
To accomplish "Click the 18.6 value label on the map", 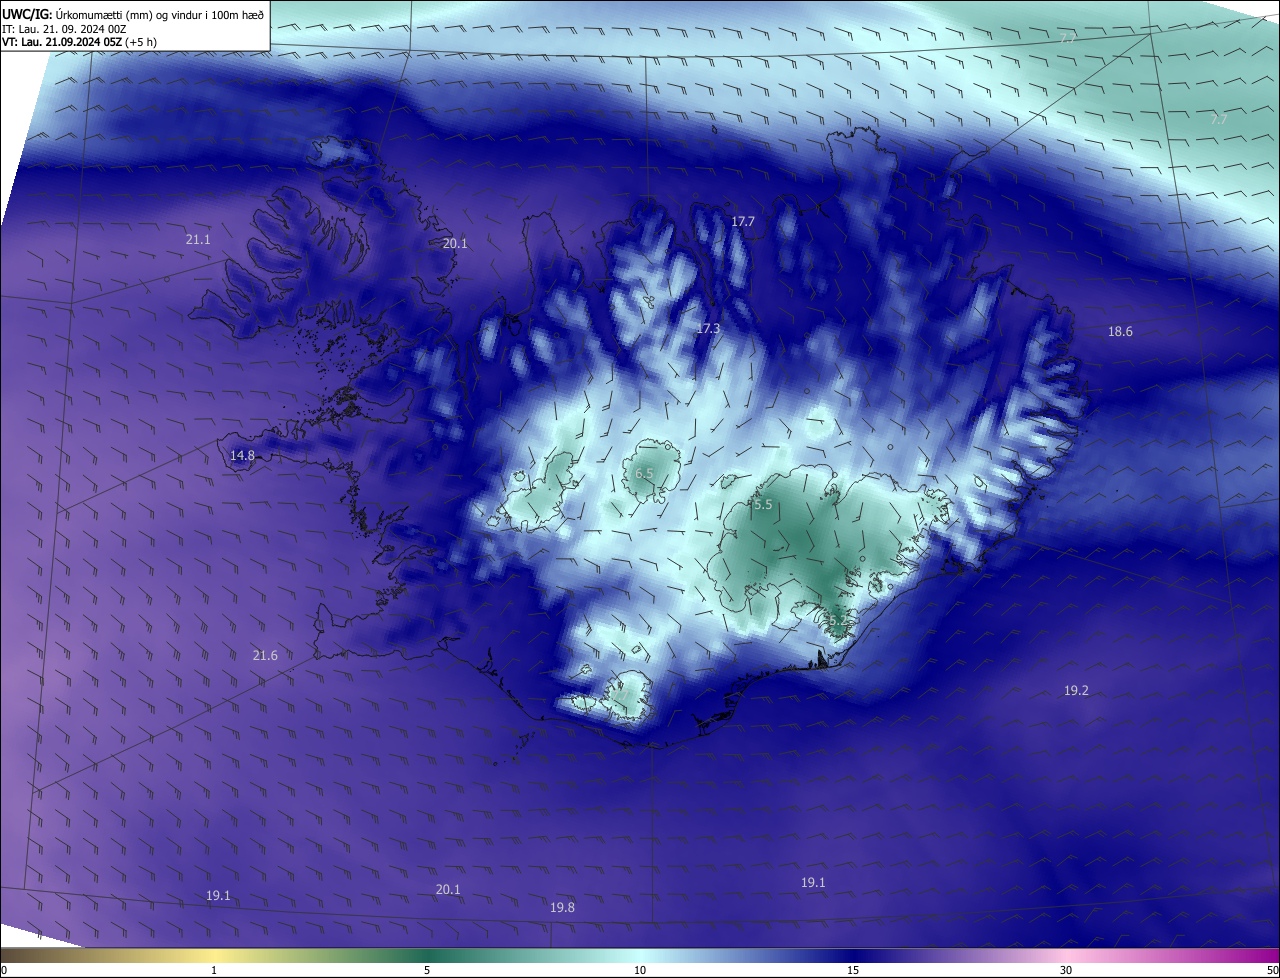I will tap(1120, 332).
